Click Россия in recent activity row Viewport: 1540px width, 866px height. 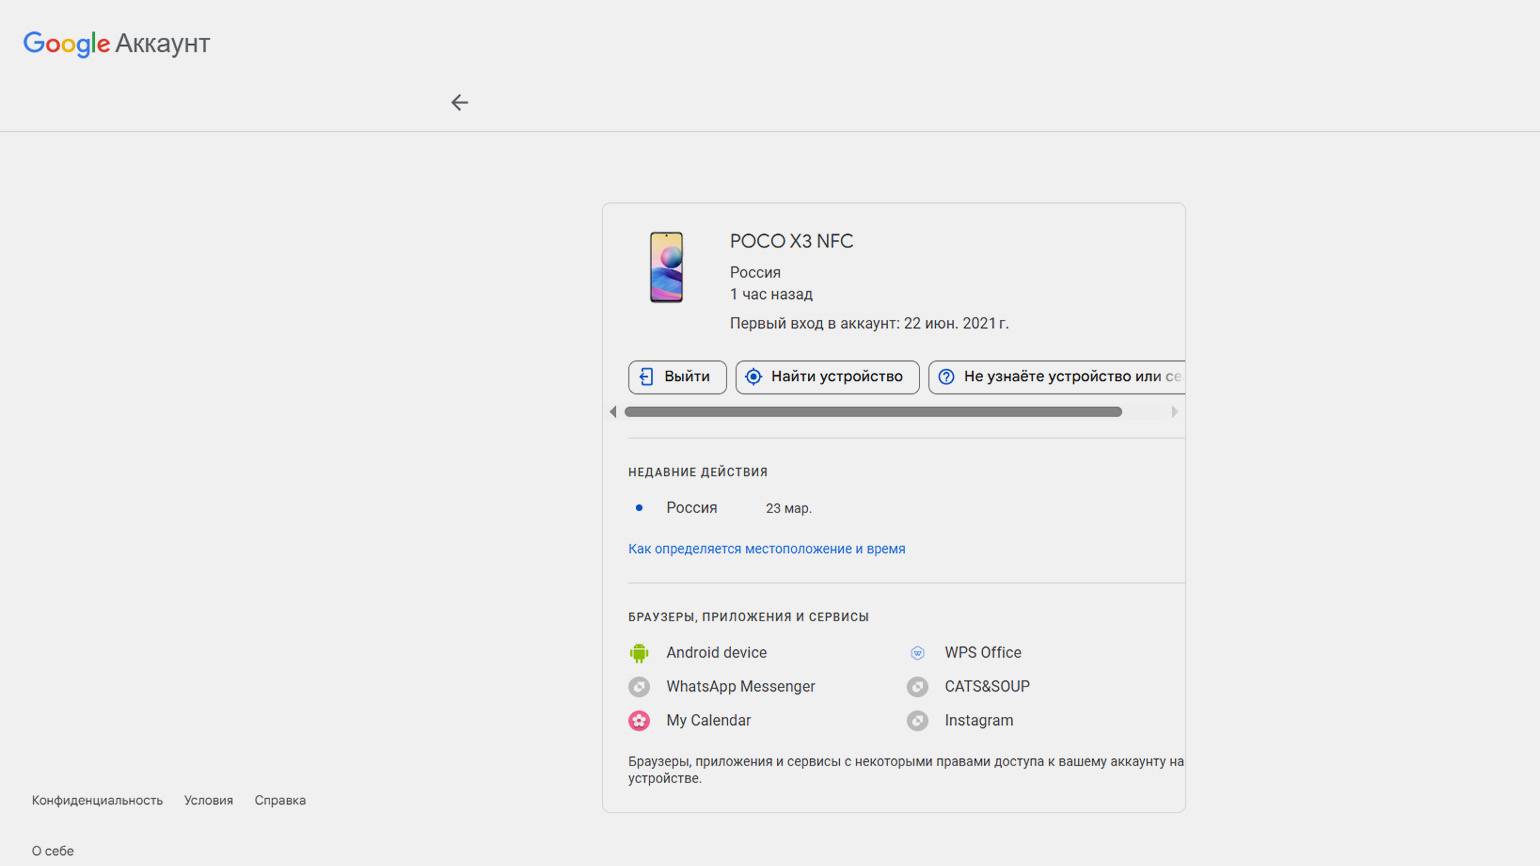692,508
